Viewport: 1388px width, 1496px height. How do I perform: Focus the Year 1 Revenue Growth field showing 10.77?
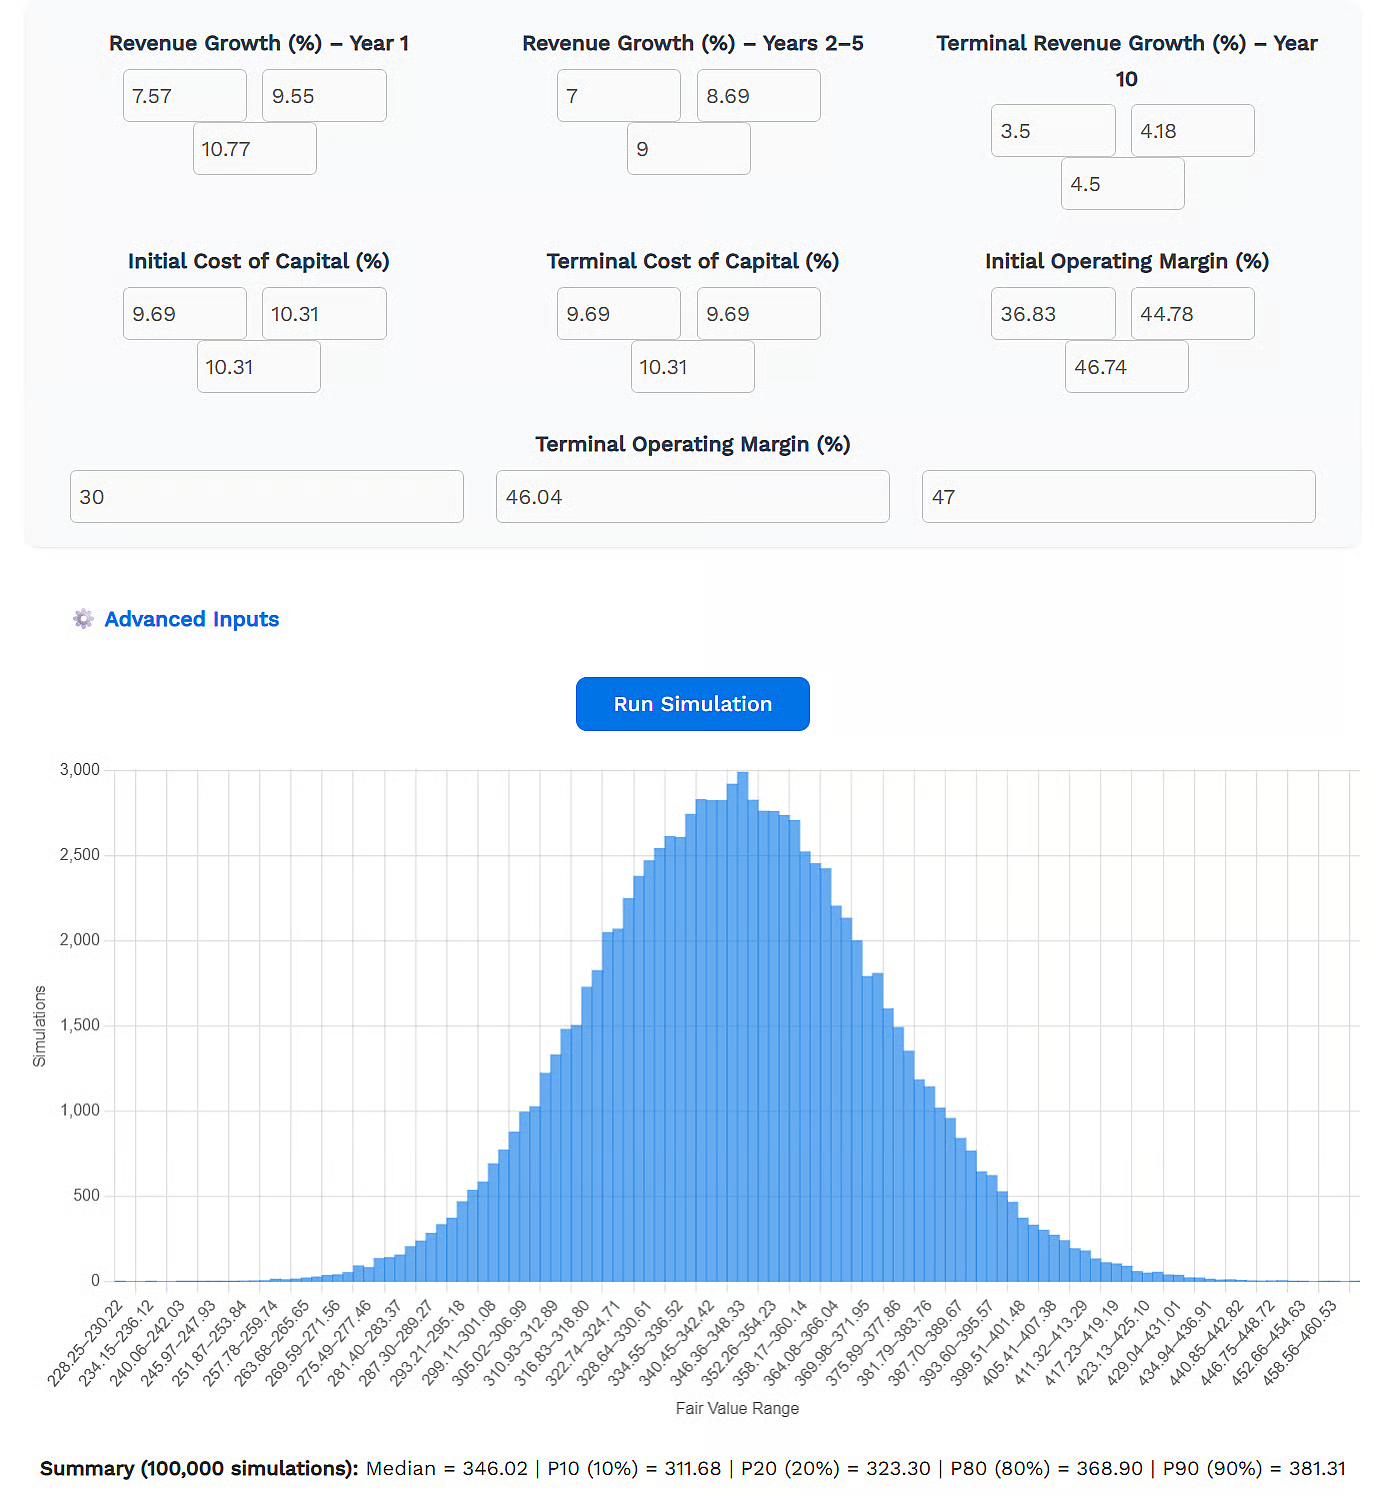click(255, 149)
